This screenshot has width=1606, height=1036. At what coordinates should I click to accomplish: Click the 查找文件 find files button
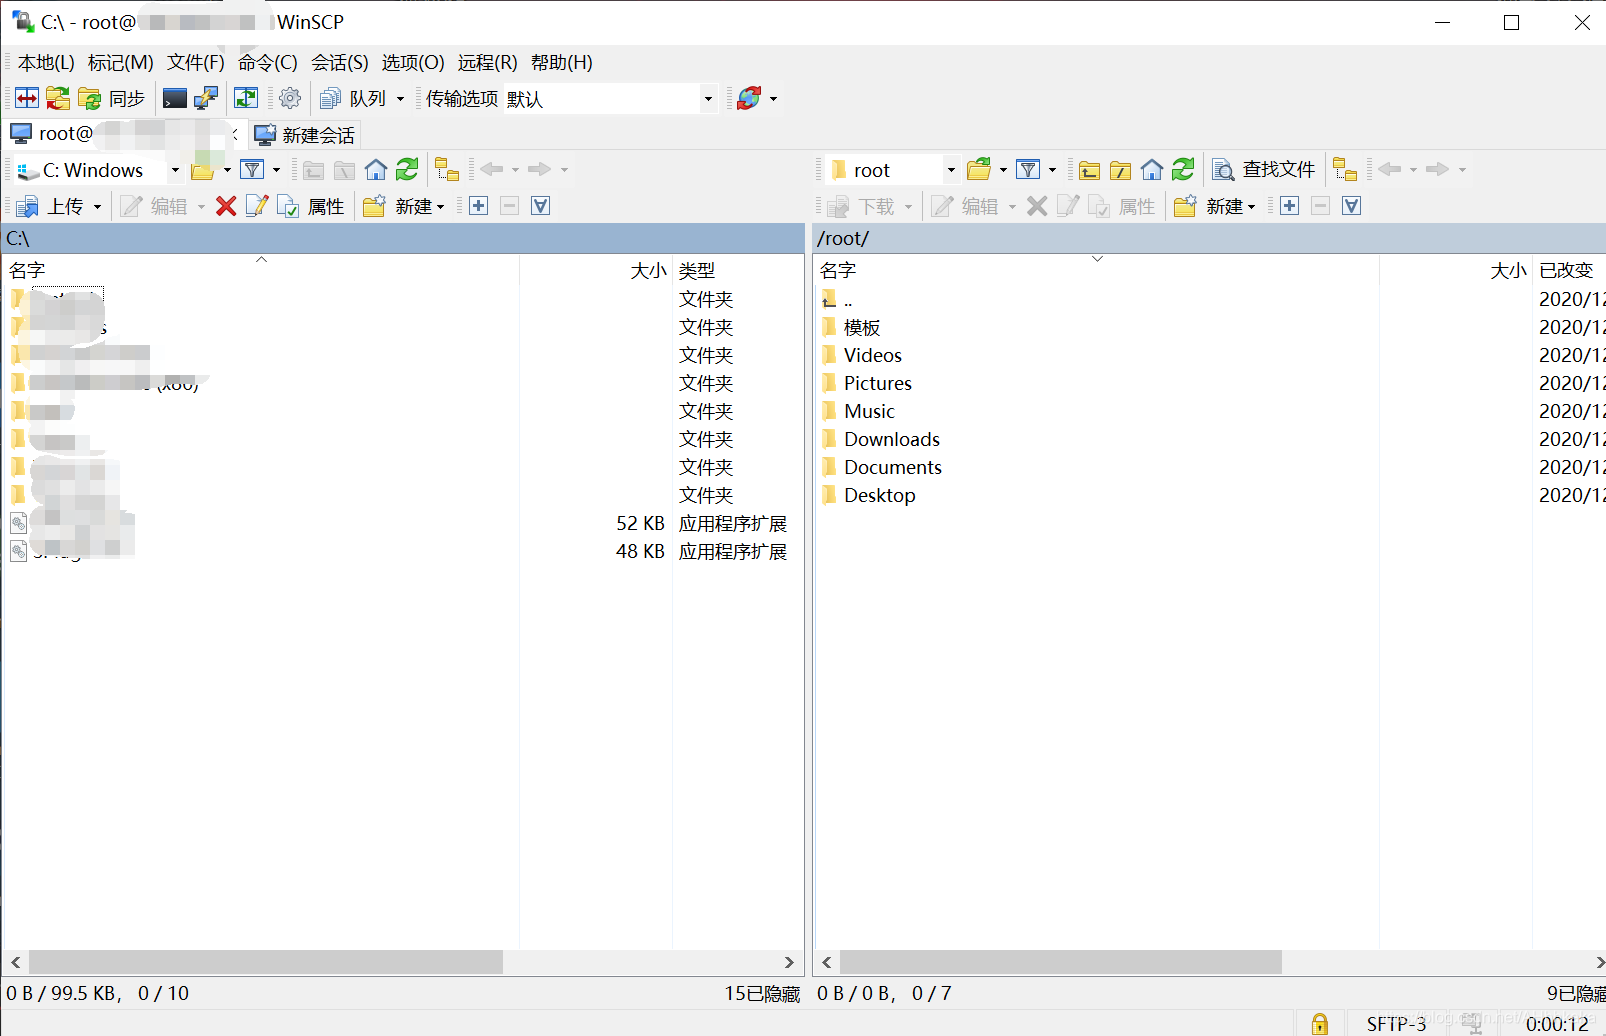[x=1264, y=170]
